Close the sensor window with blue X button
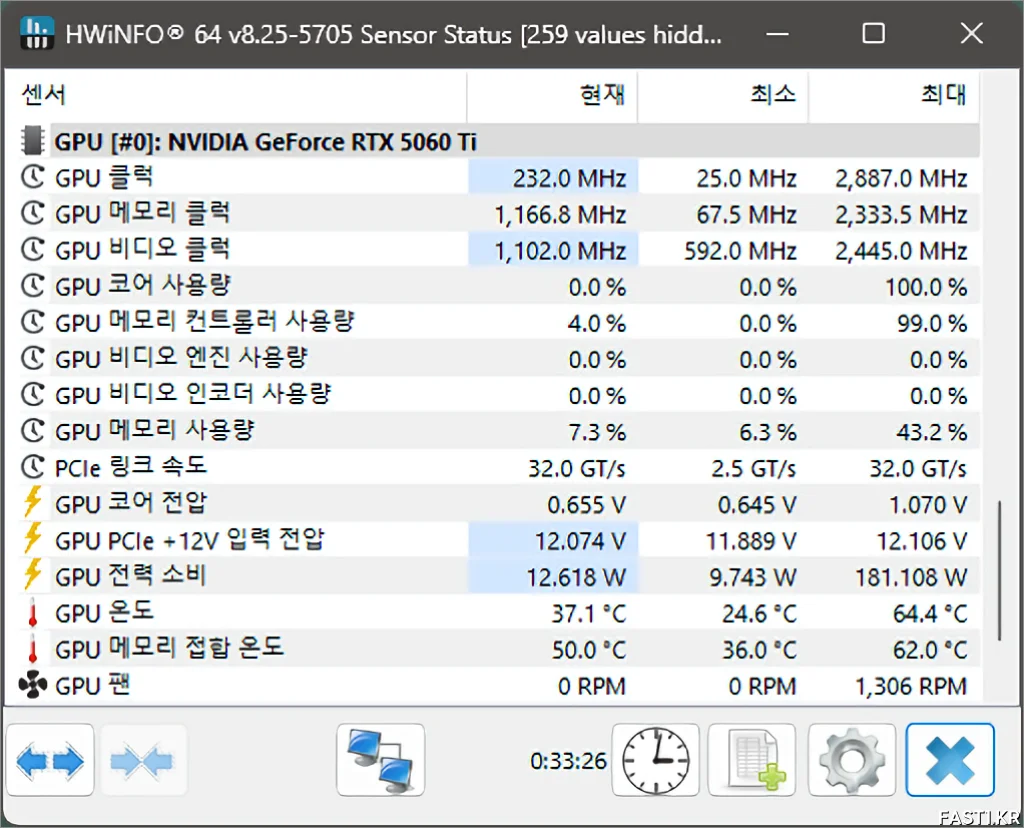The image size is (1024, 828). [950, 760]
